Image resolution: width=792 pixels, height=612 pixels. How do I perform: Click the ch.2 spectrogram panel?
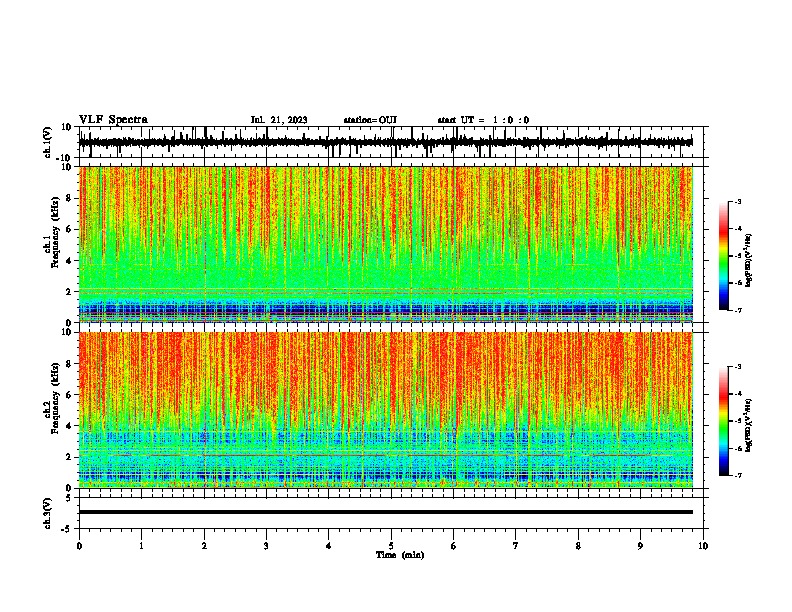[x=386, y=410]
